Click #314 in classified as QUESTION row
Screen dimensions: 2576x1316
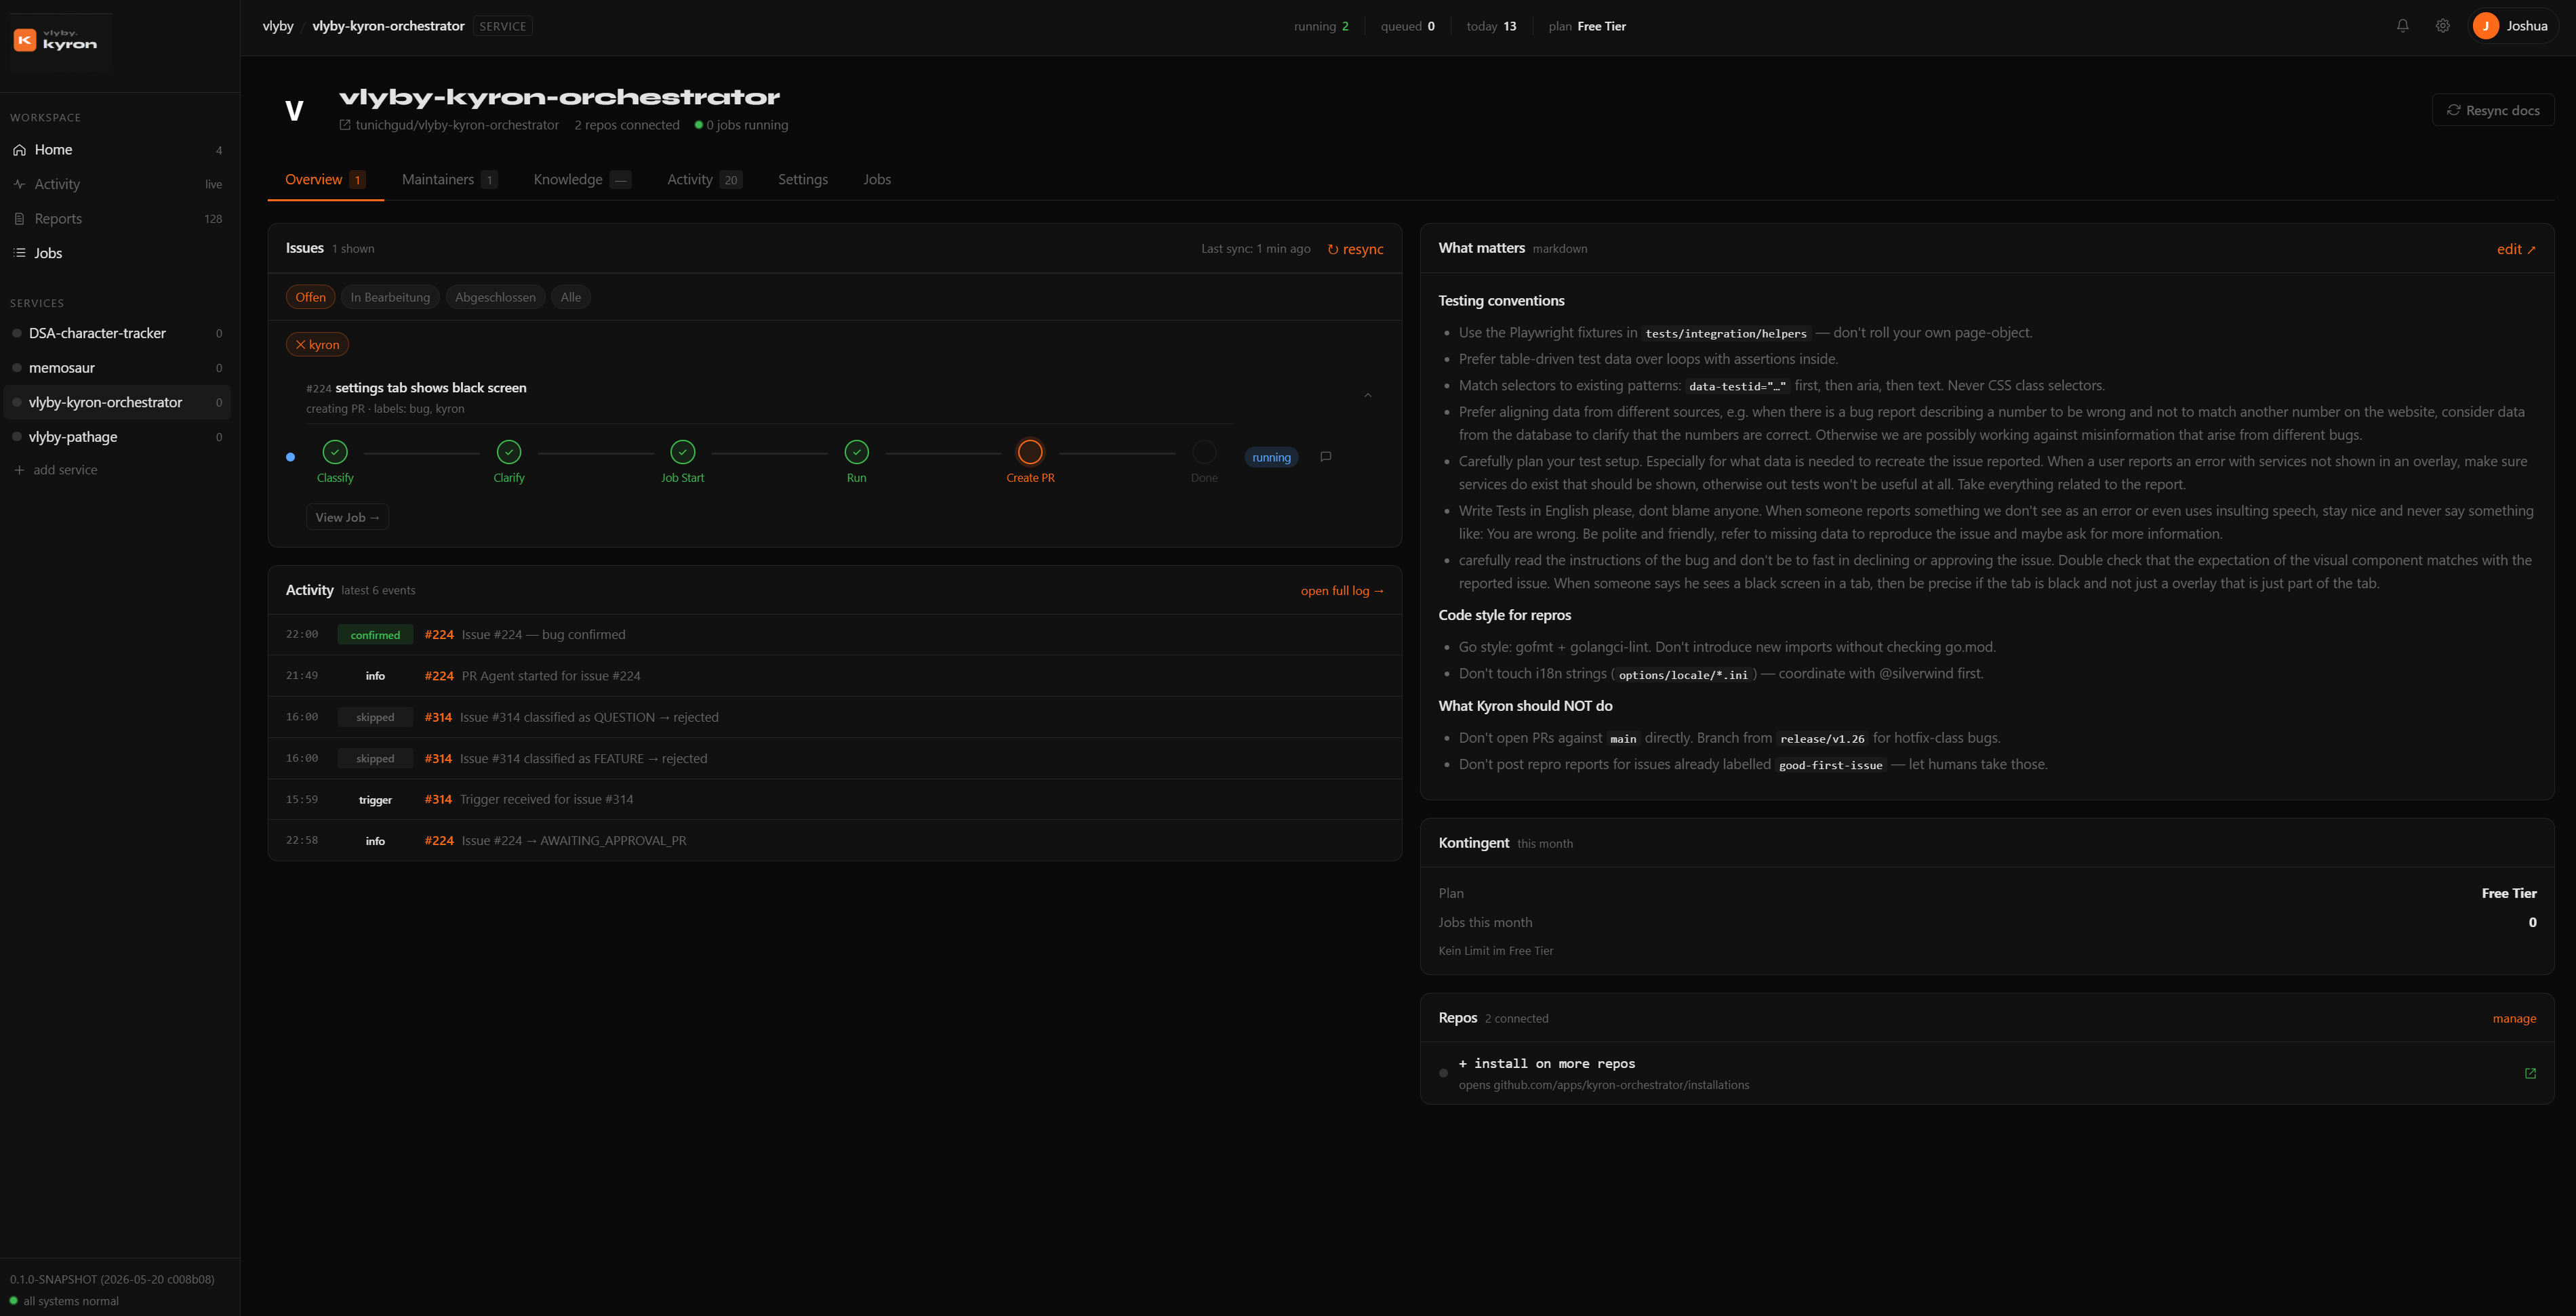click(x=438, y=718)
